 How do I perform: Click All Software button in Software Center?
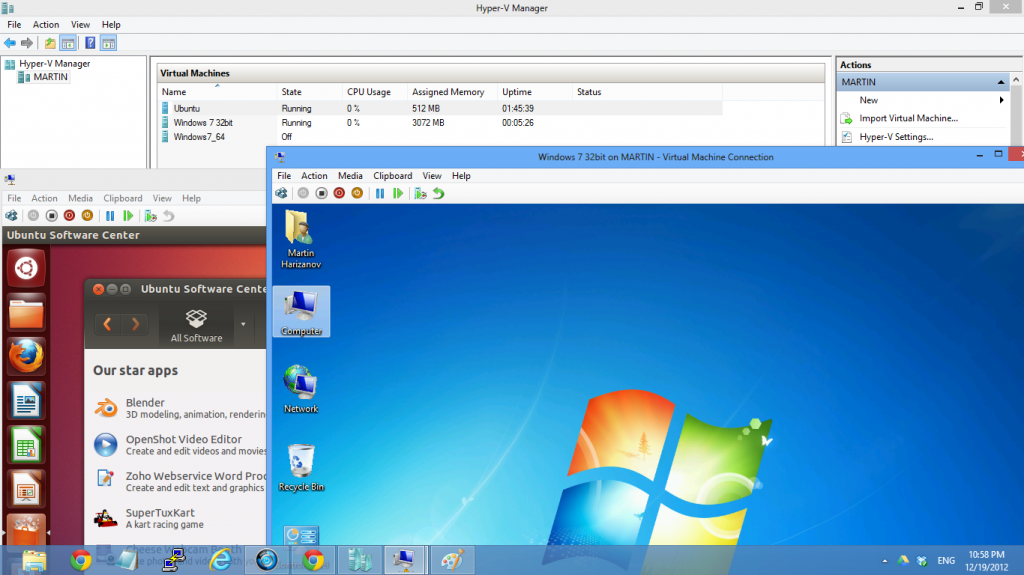tap(196, 325)
